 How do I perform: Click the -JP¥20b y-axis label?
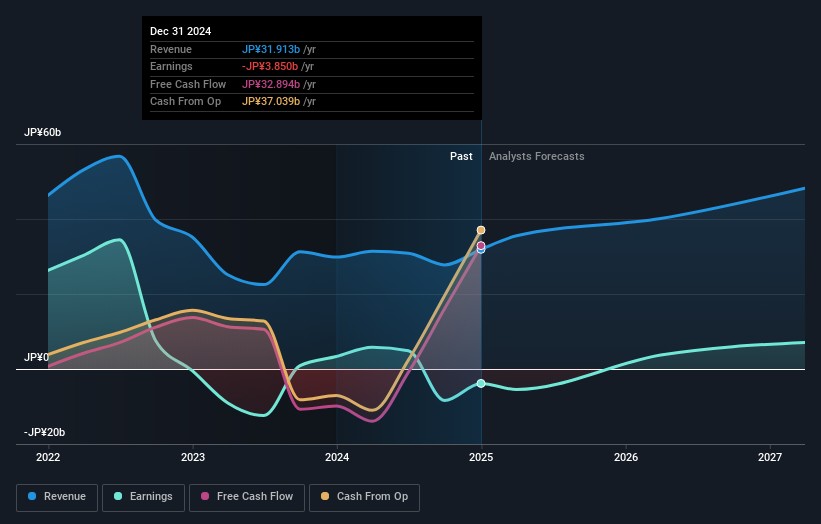click(45, 432)
